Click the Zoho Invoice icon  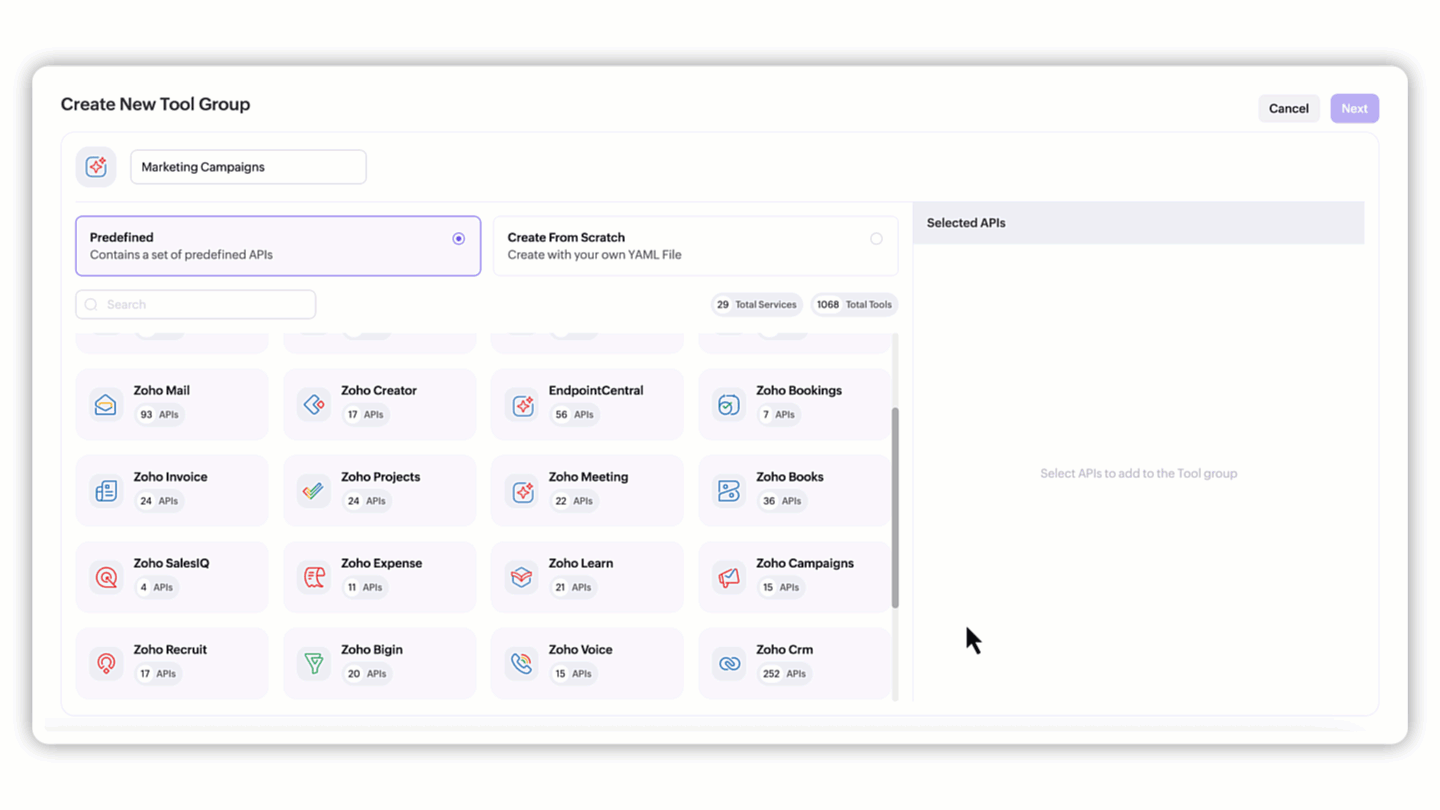click(x=105, y=491)
